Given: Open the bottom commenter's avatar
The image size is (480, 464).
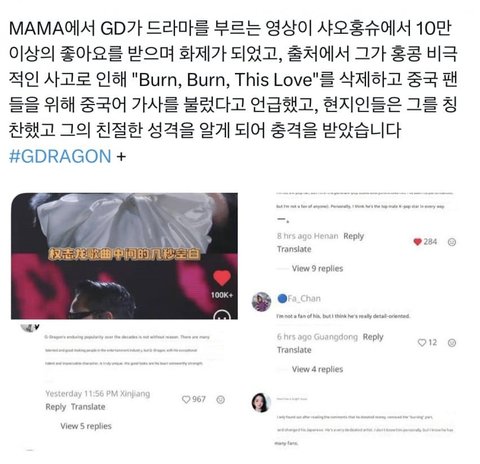Looking at the screenshot, I should point(261,402).
